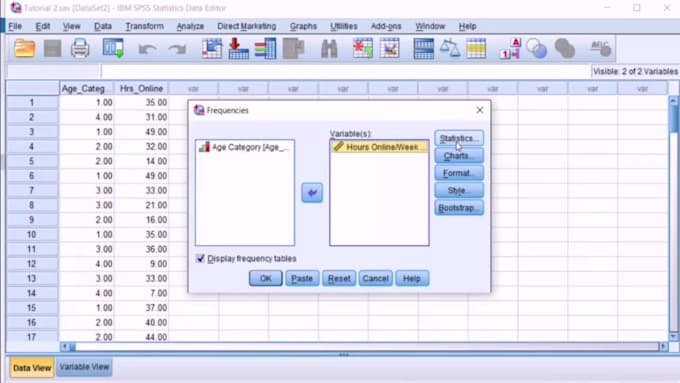Click the 35.00 cell in row 1
The image size is (680, 383).
[x=141, y=103]
